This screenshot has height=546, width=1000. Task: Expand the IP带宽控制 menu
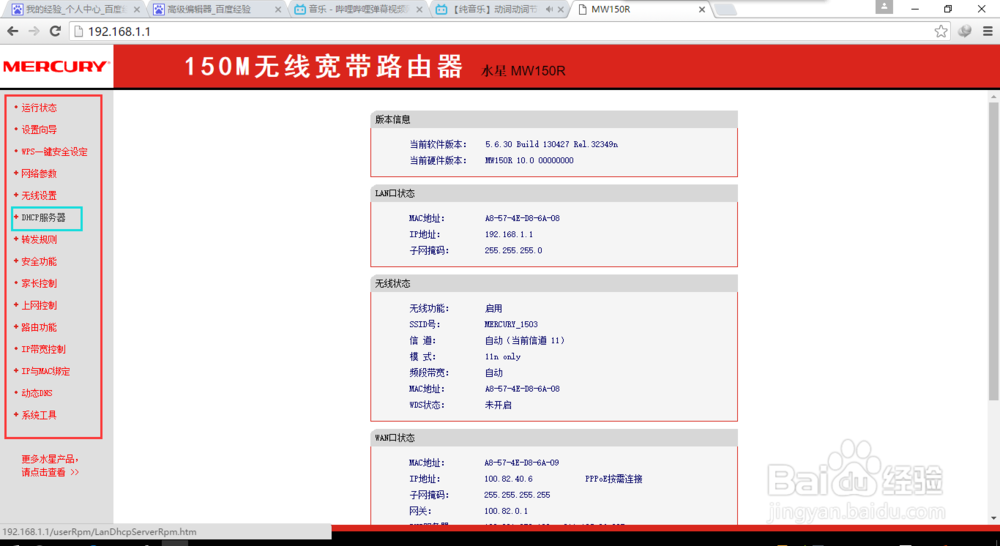click(x=43, y=349)
